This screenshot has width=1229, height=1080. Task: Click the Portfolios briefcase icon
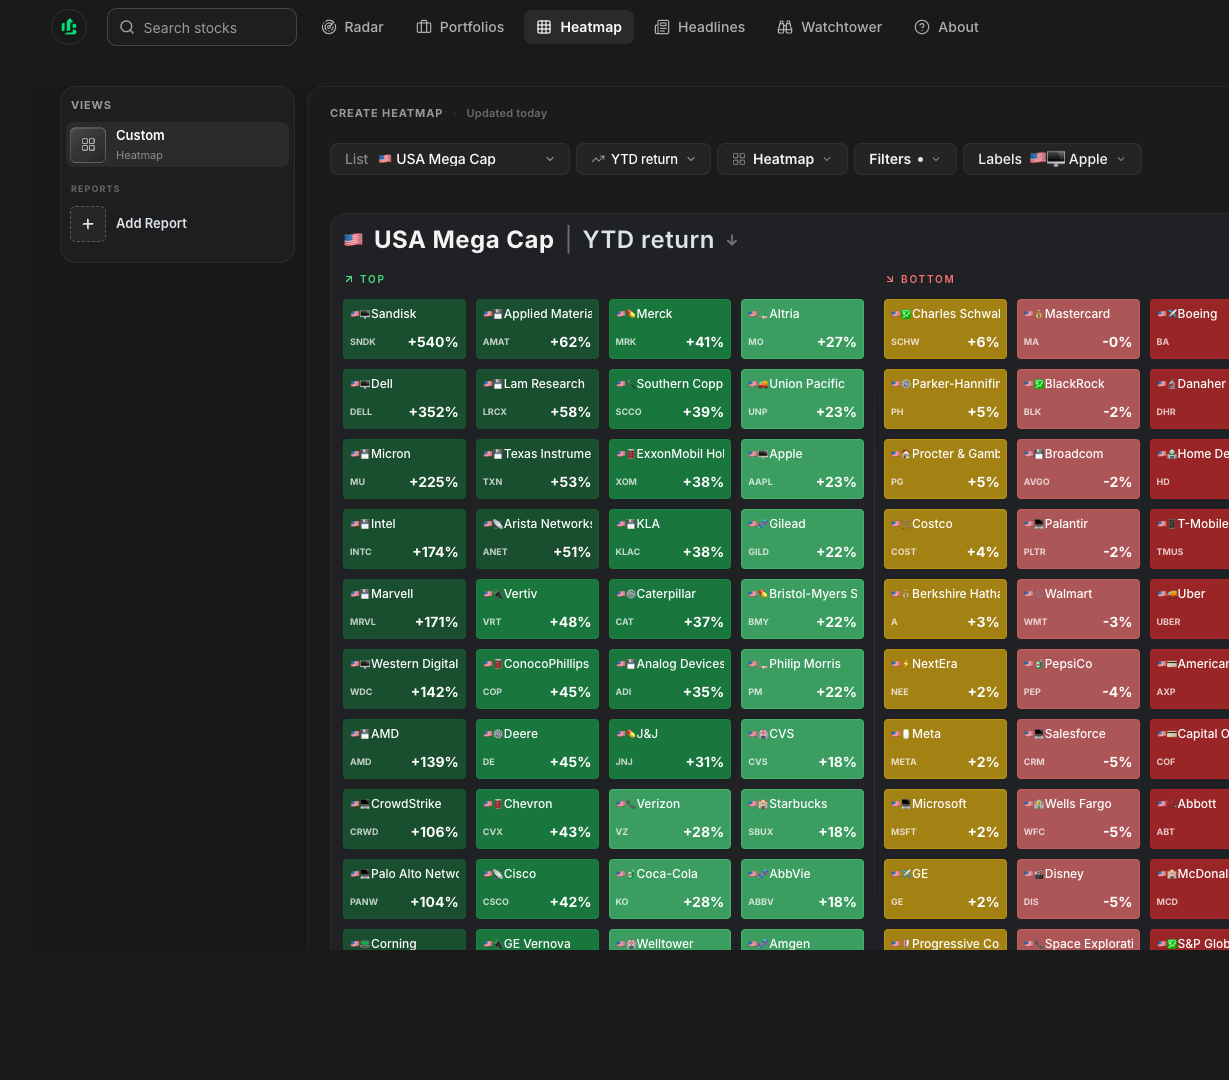pos(424,27)
